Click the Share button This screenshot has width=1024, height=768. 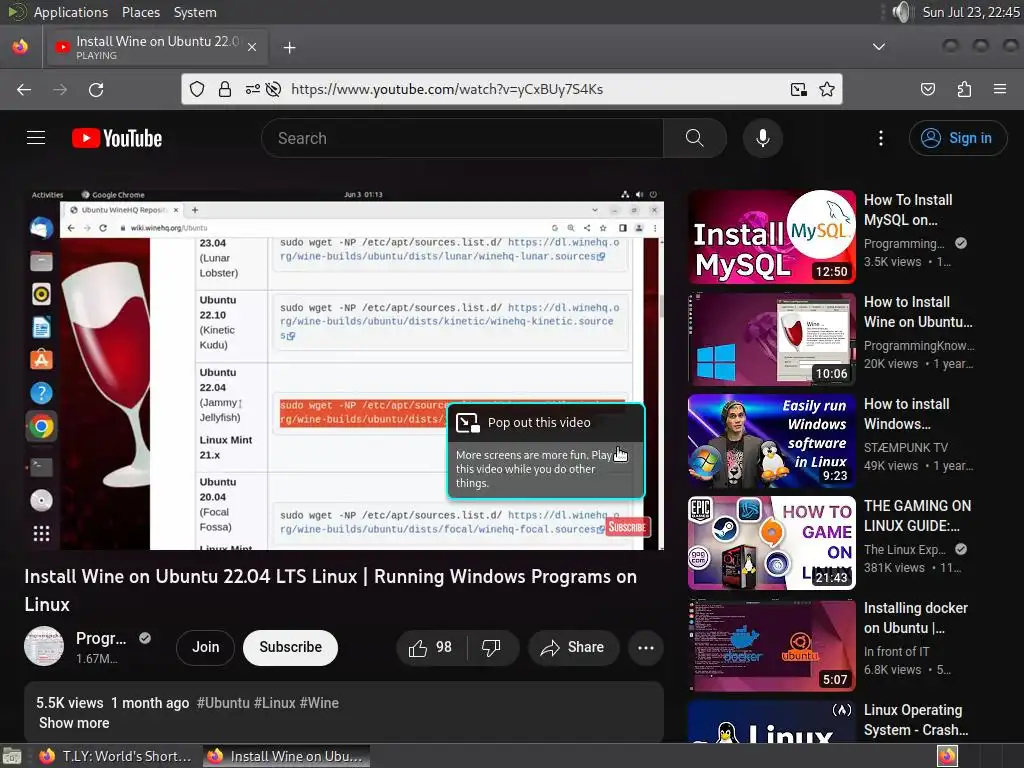(573, 648)
